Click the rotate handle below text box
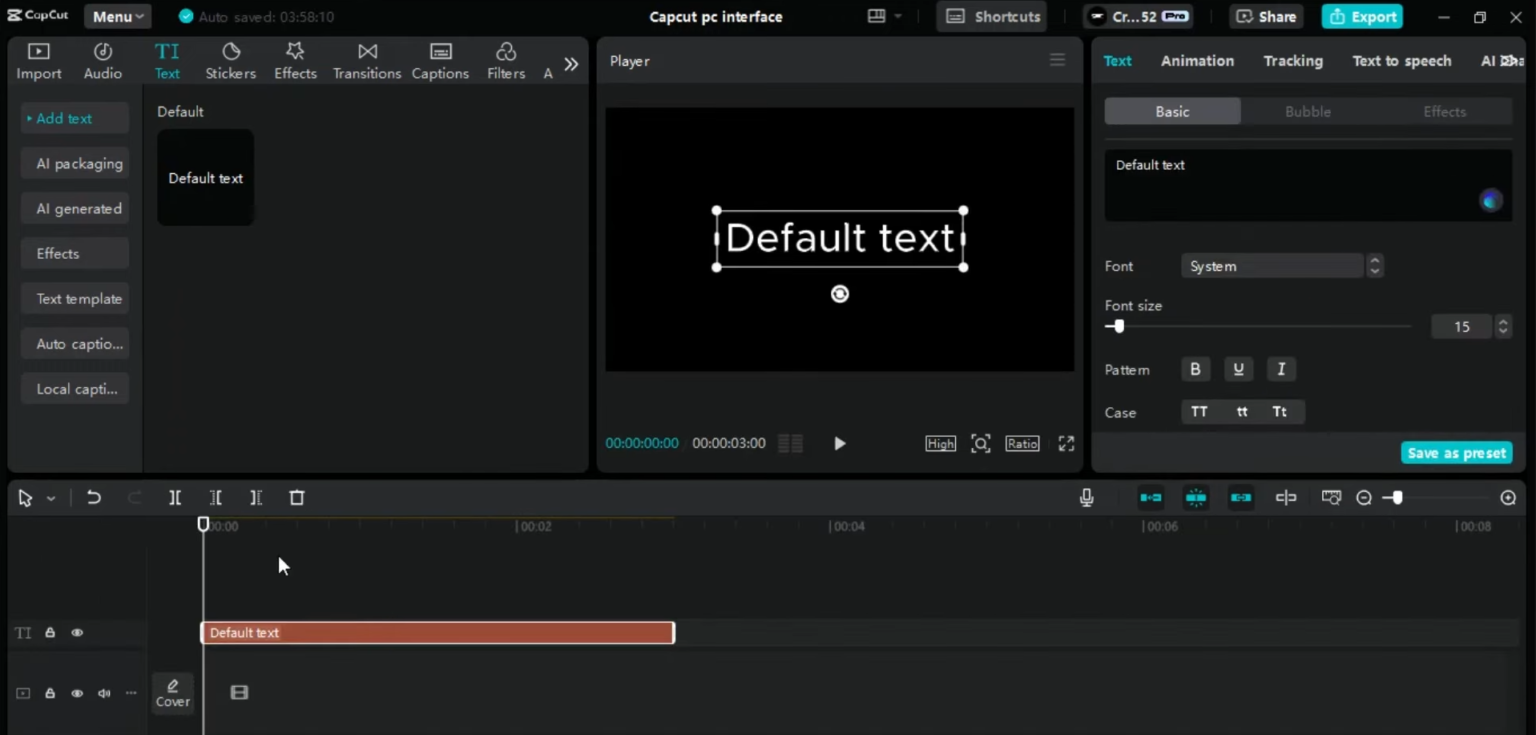Screen dimensions: 1536x735 click(x=840, y=294)
